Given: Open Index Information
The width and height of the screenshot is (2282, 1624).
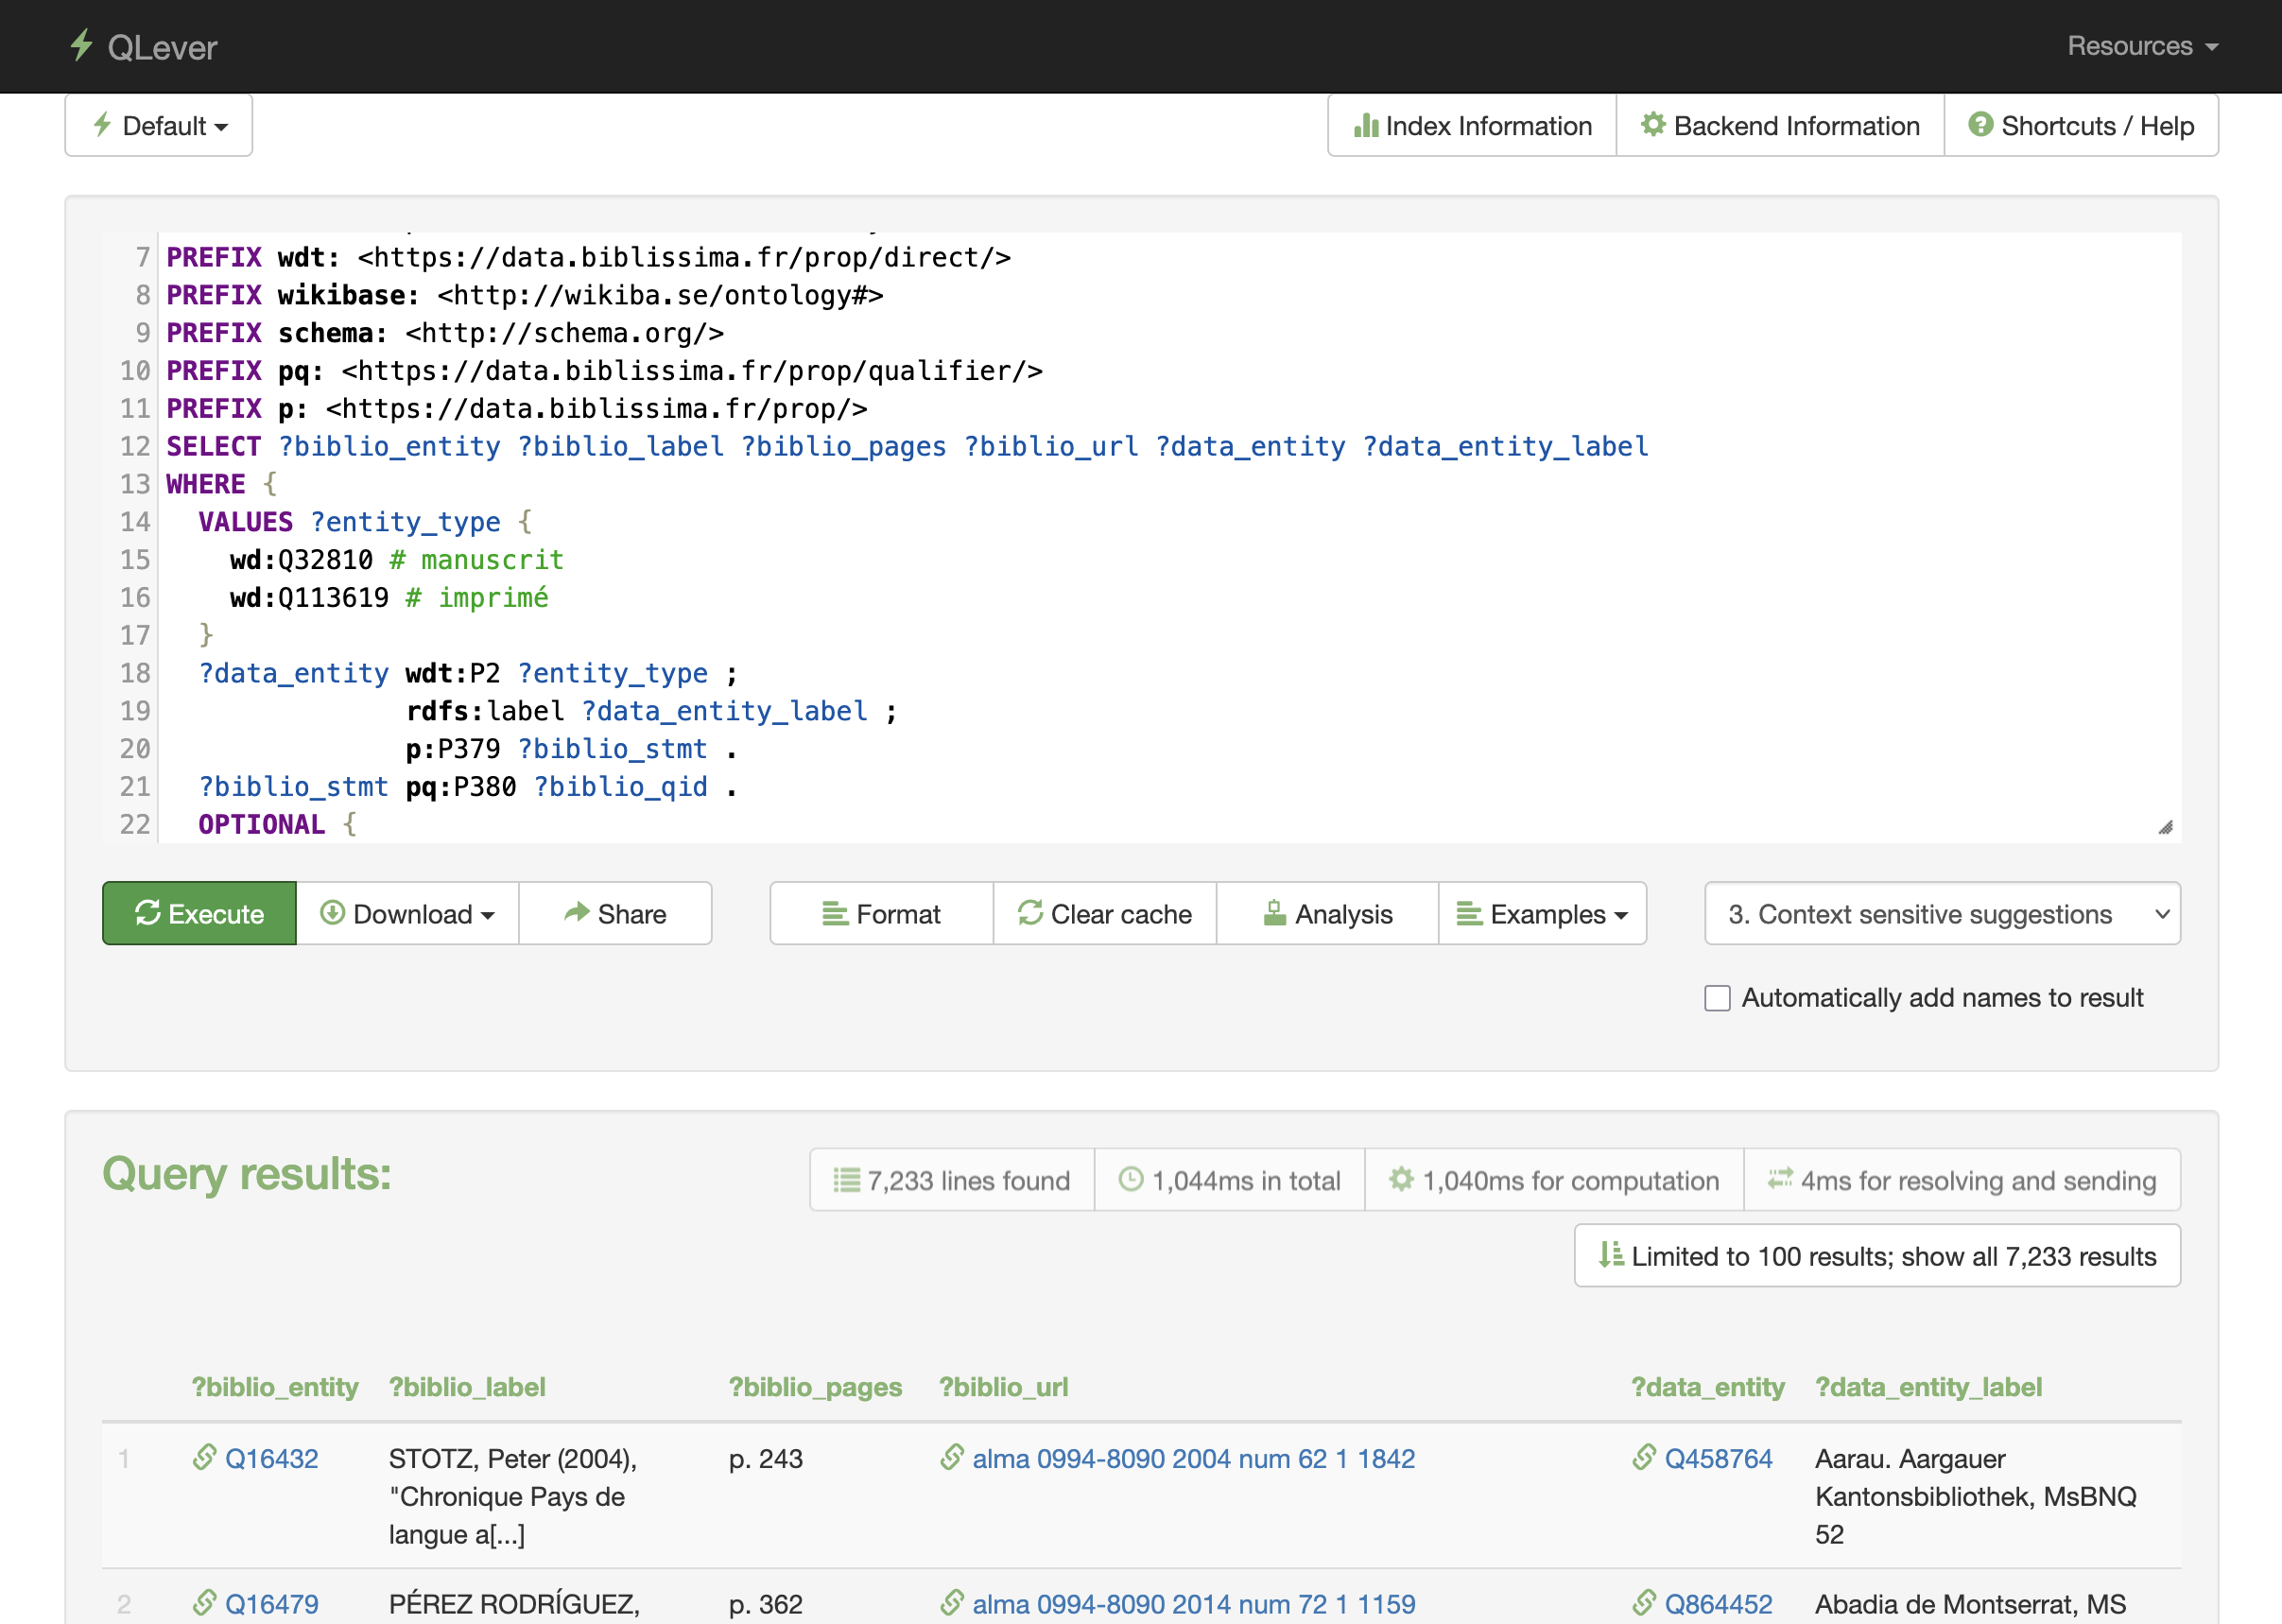Looking at the screenshot, I should coord(1472,126).
